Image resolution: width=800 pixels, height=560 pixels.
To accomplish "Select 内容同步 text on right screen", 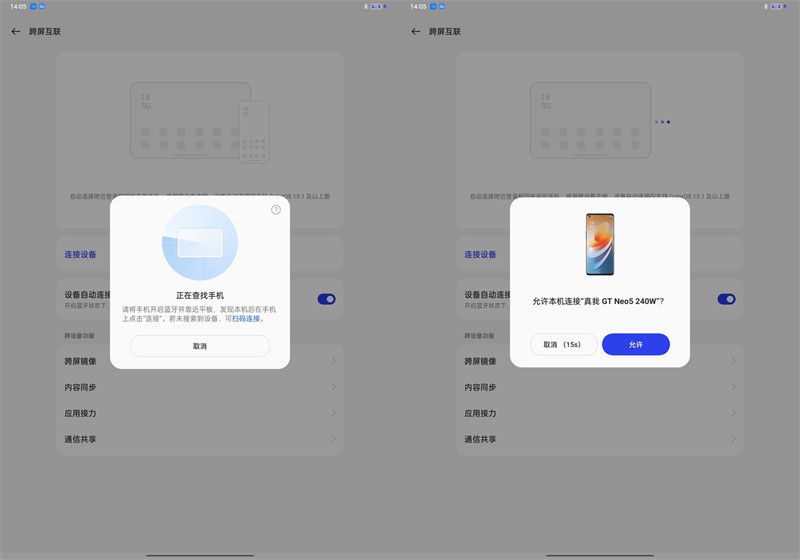I will 480,387.
